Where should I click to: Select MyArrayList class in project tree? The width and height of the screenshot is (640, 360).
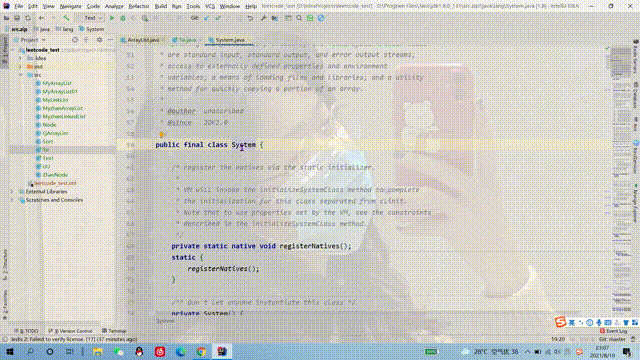pyautogui.click(x=57, y=83)
